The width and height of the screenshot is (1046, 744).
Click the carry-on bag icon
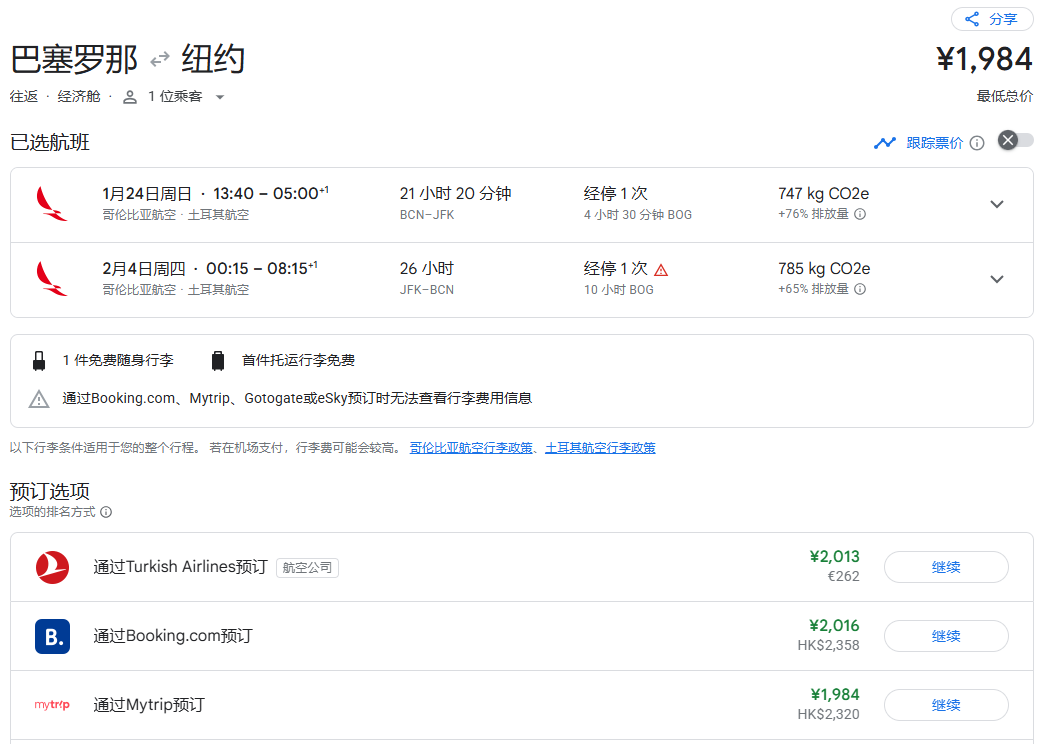[x=39, y=361]
